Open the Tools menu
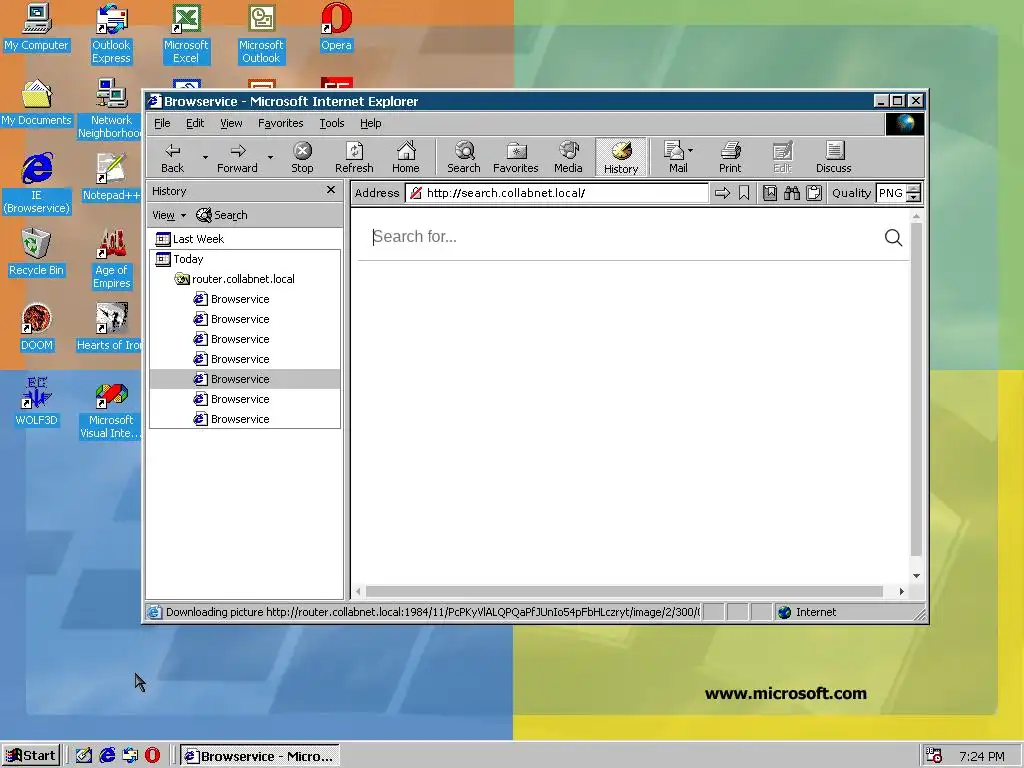This screenshot has width=1024, height=768. [332, 123]
